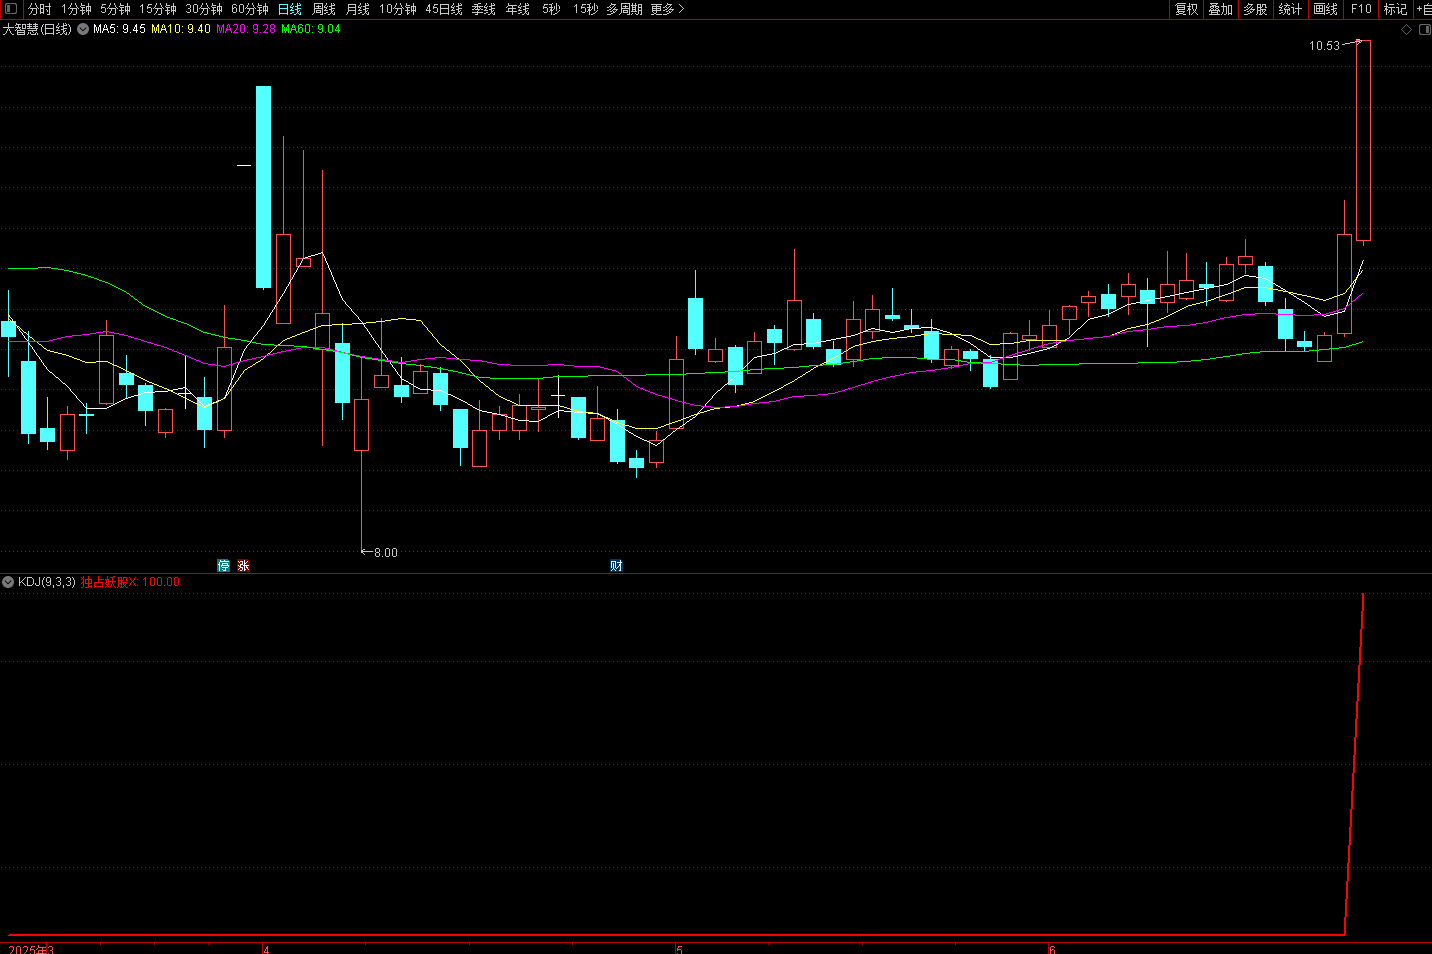The image size is (1432, 954).
Task: Select the 45日线 period tab
Action: tap(444, 9)
